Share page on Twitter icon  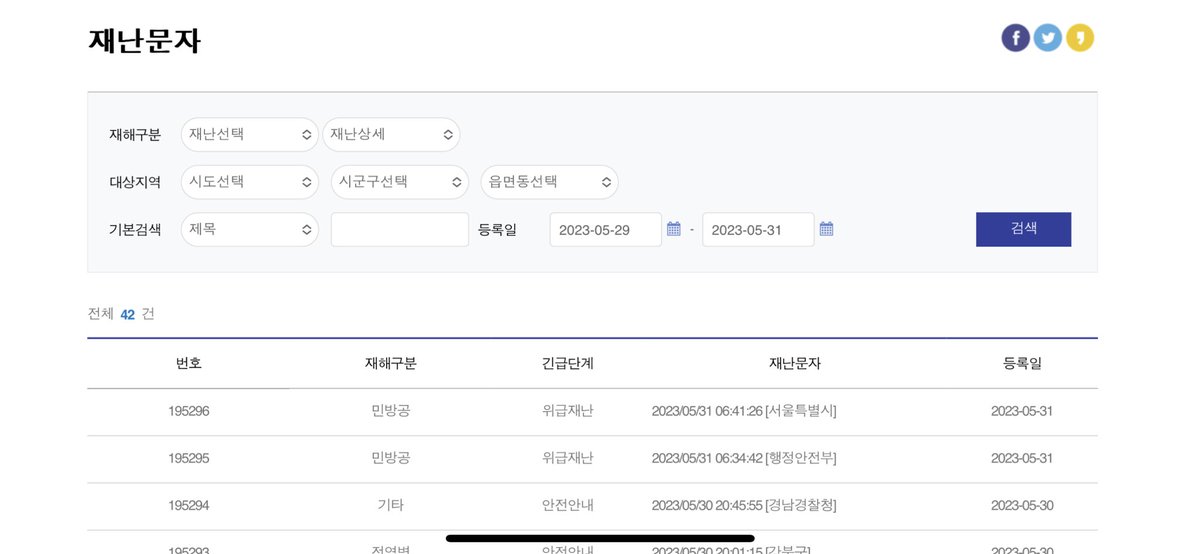click(x=1048, y=38)
